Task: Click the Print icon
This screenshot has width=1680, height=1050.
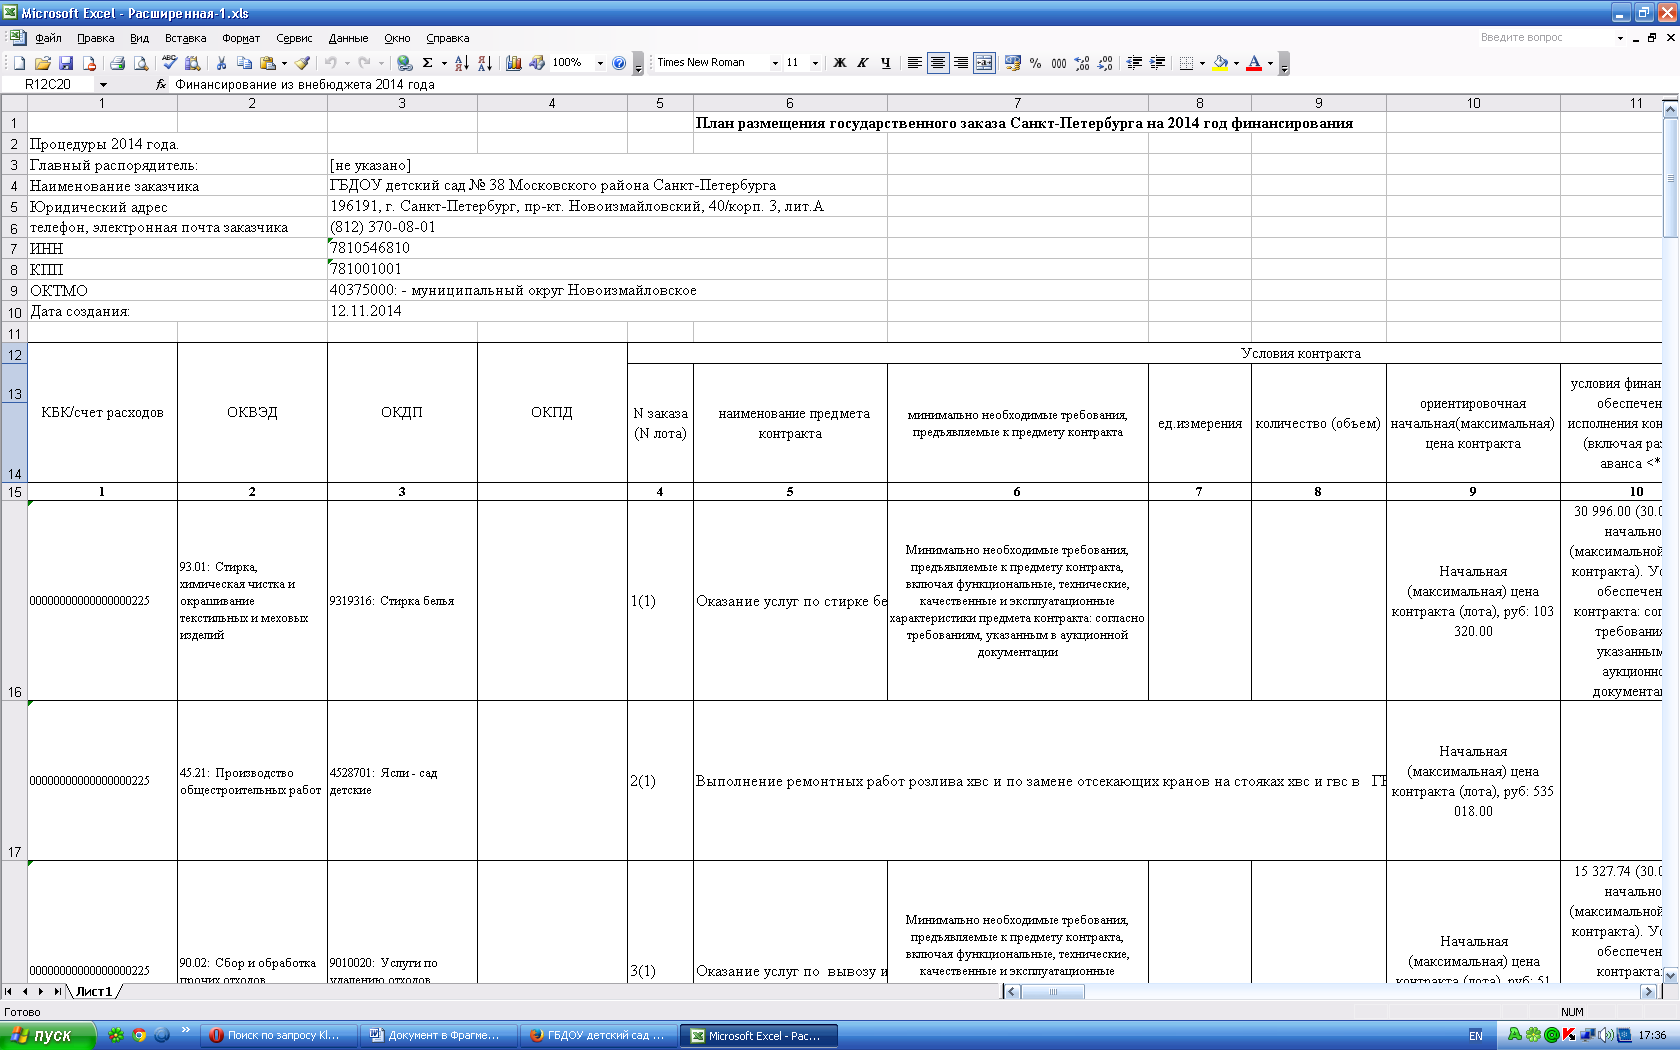Action: [x=117, y=63]
